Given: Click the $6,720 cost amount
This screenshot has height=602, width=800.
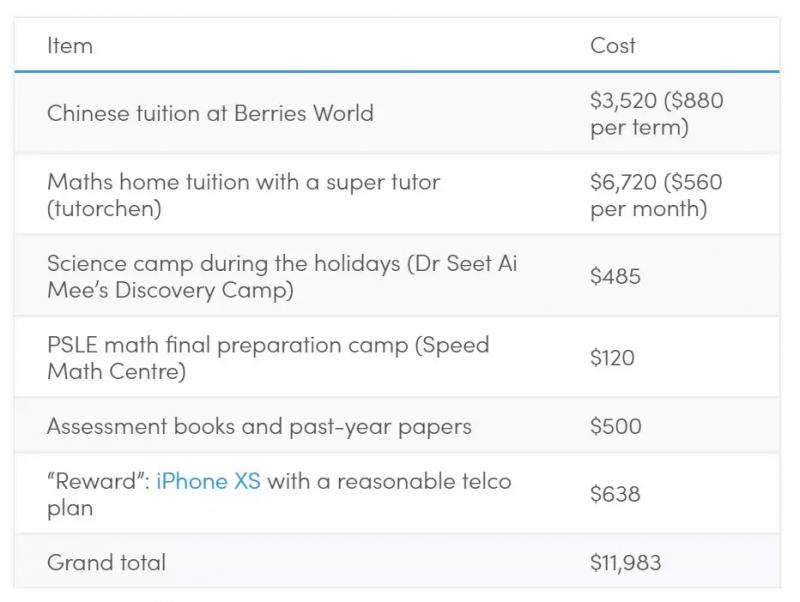Looking at the screenshot, I should 623,182.
